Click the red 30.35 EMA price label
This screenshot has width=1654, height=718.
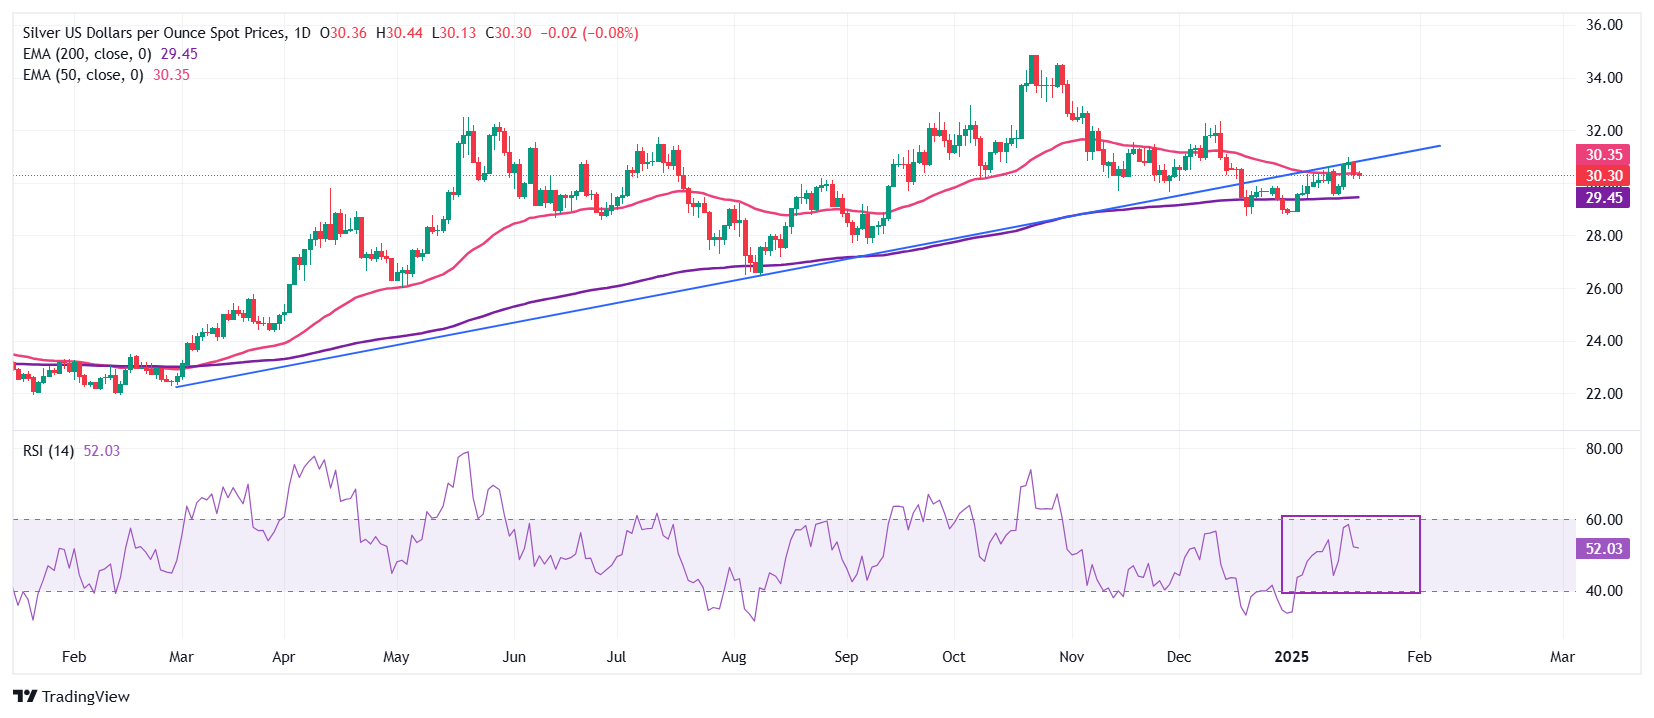pyautogui.click(x=1603, y=155)
